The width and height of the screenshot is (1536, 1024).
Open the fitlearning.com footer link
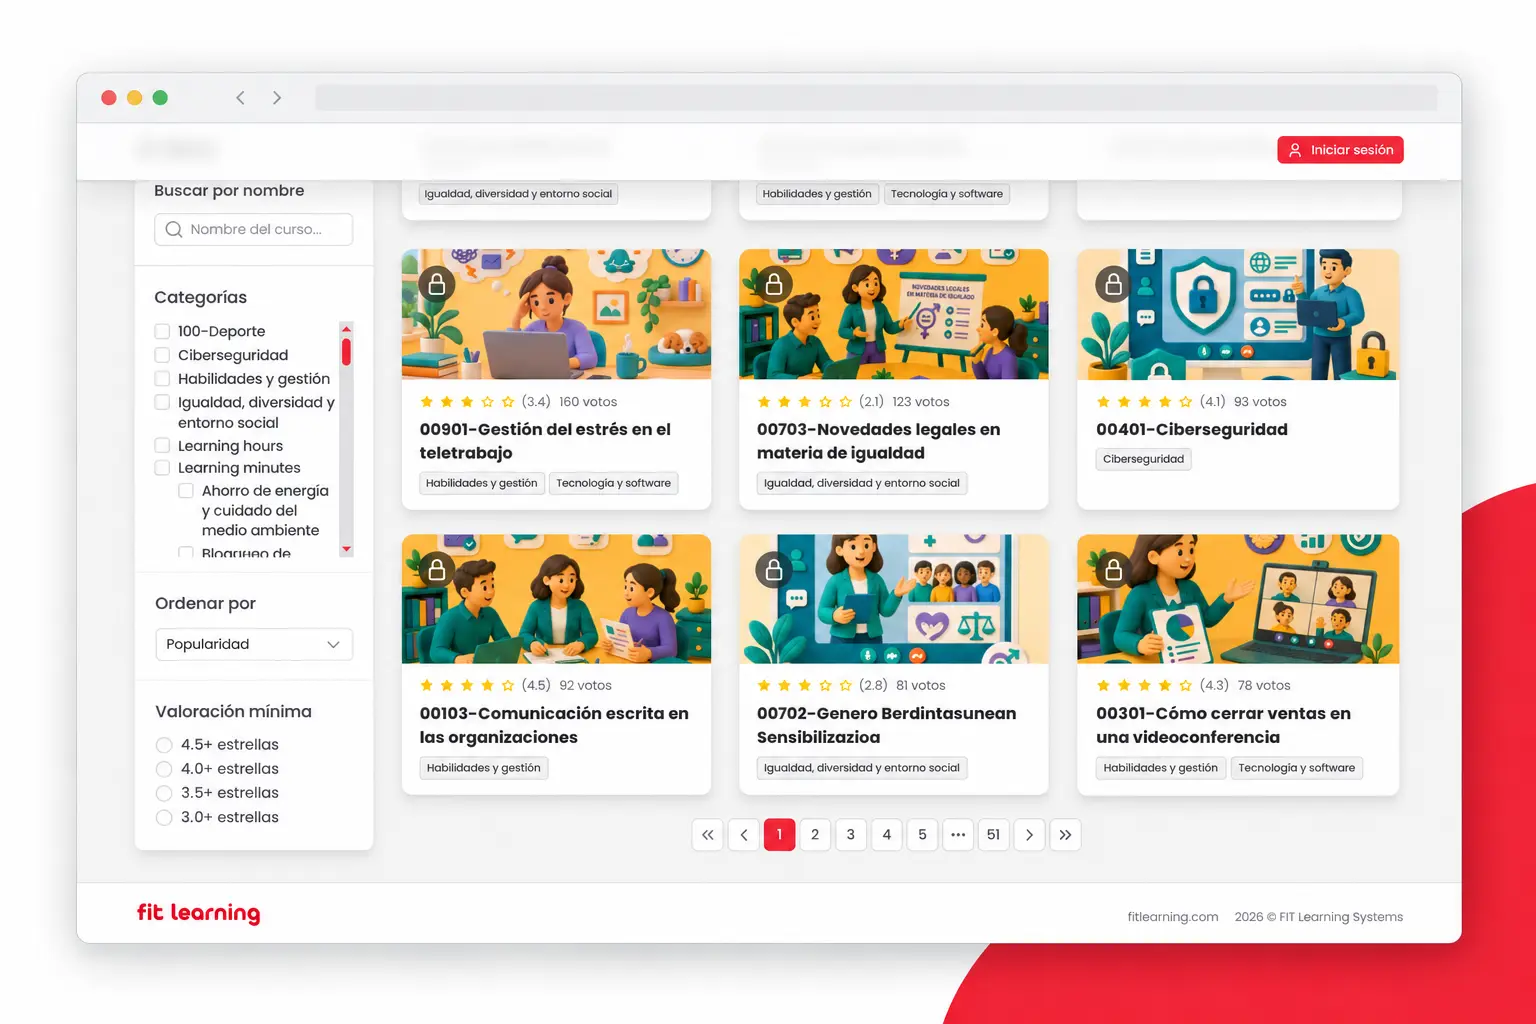[x=1173, y=917]
